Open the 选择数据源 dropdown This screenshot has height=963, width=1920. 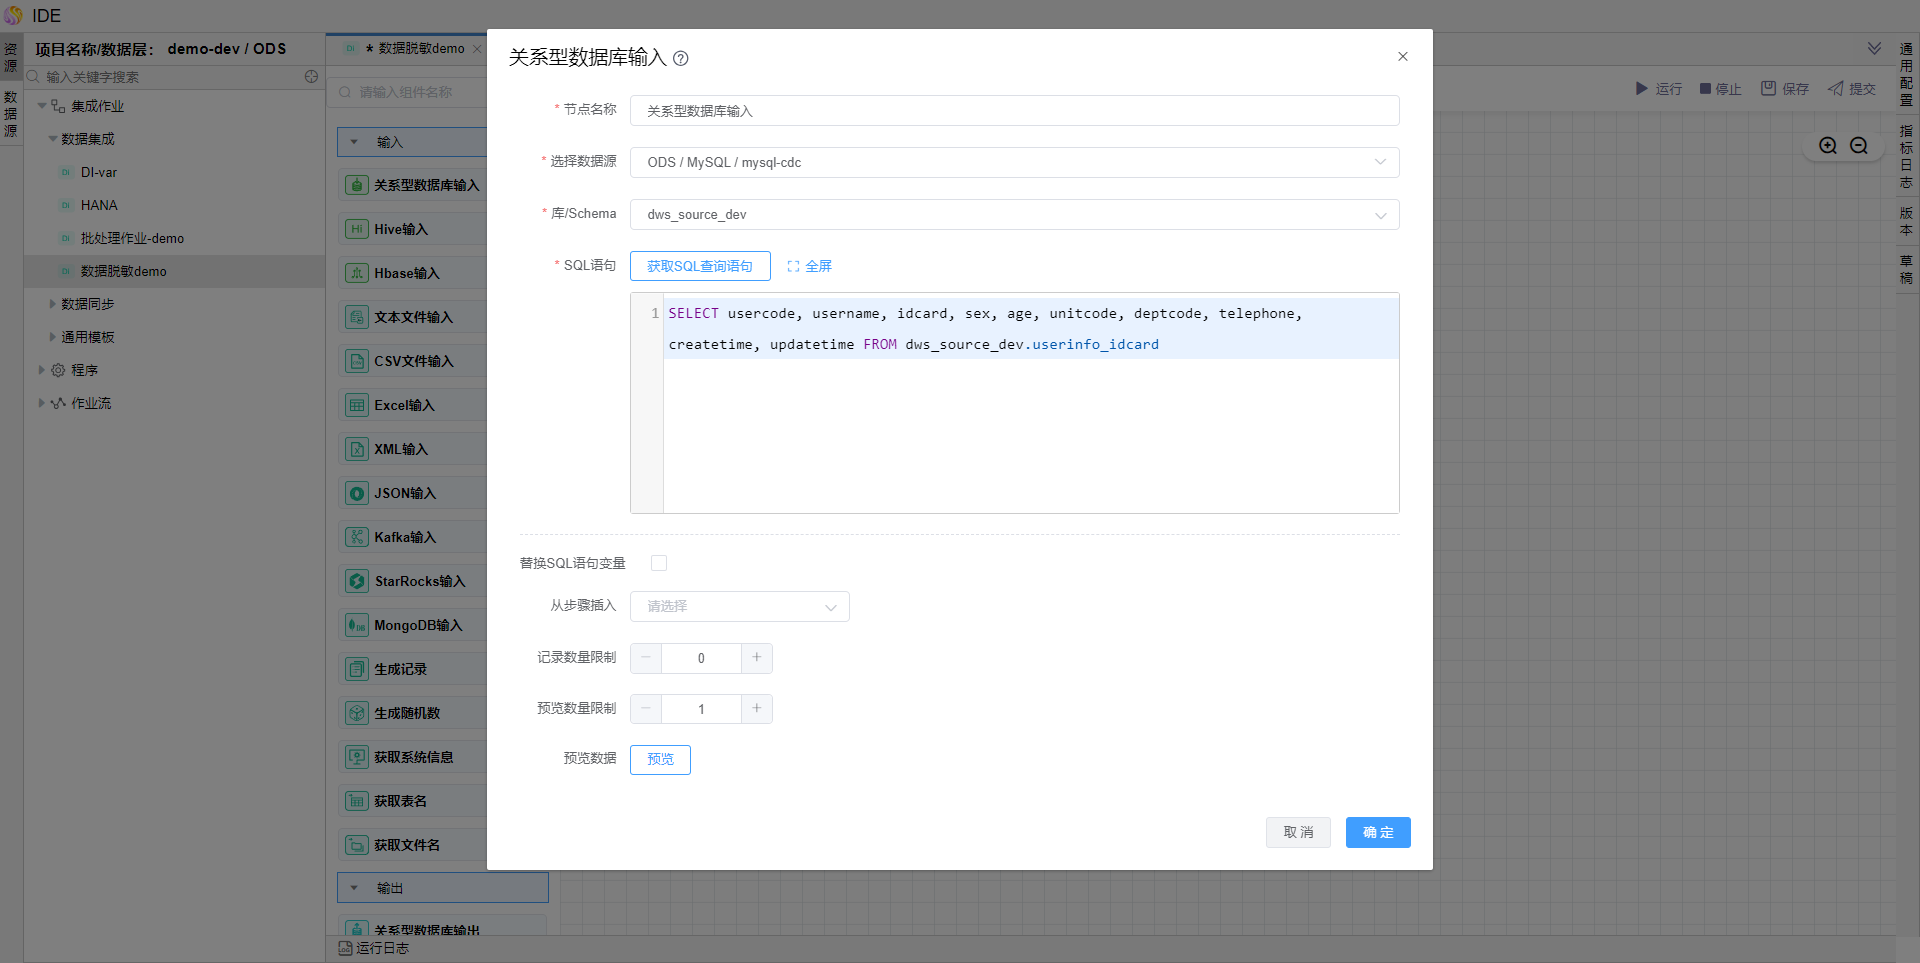(x=1014, y=162)
